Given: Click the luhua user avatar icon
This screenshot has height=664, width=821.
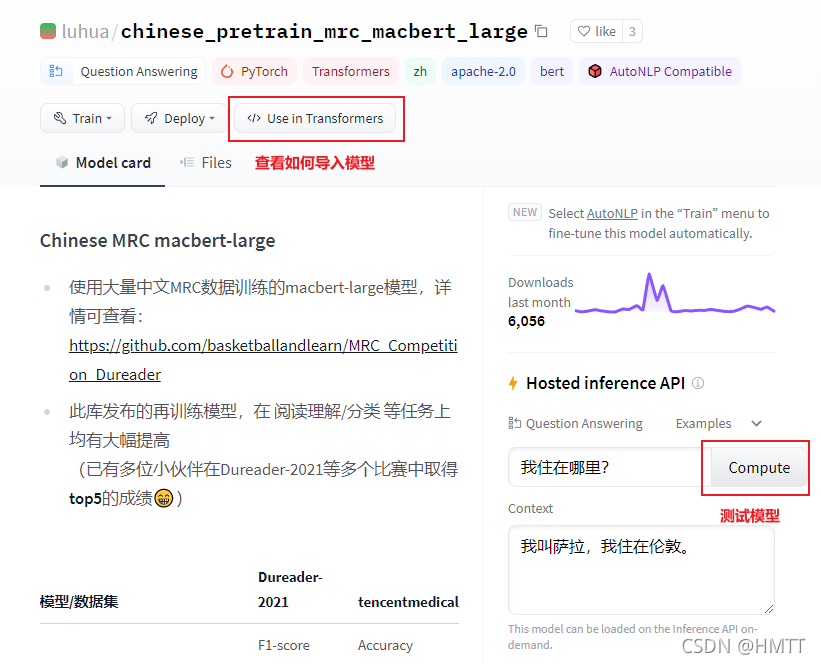Looking at the screenshot, I should tap(48, 31).
